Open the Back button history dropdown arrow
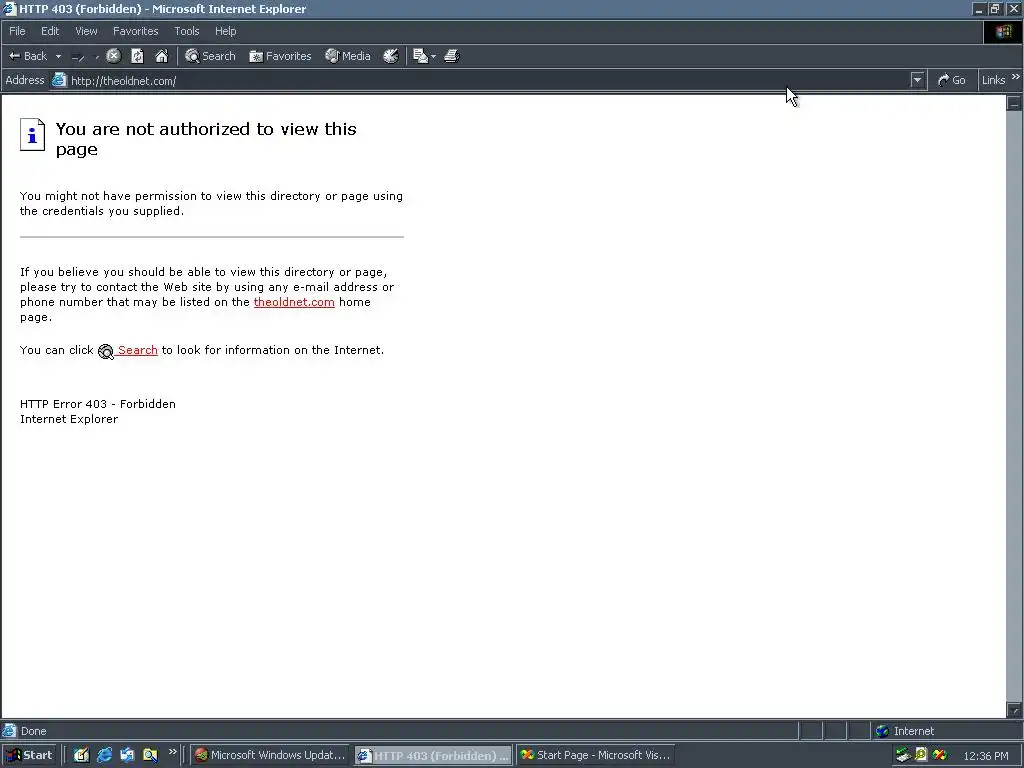Viewport: 1024px width, 768px height. pyautogui.click(x=58, y=56)
